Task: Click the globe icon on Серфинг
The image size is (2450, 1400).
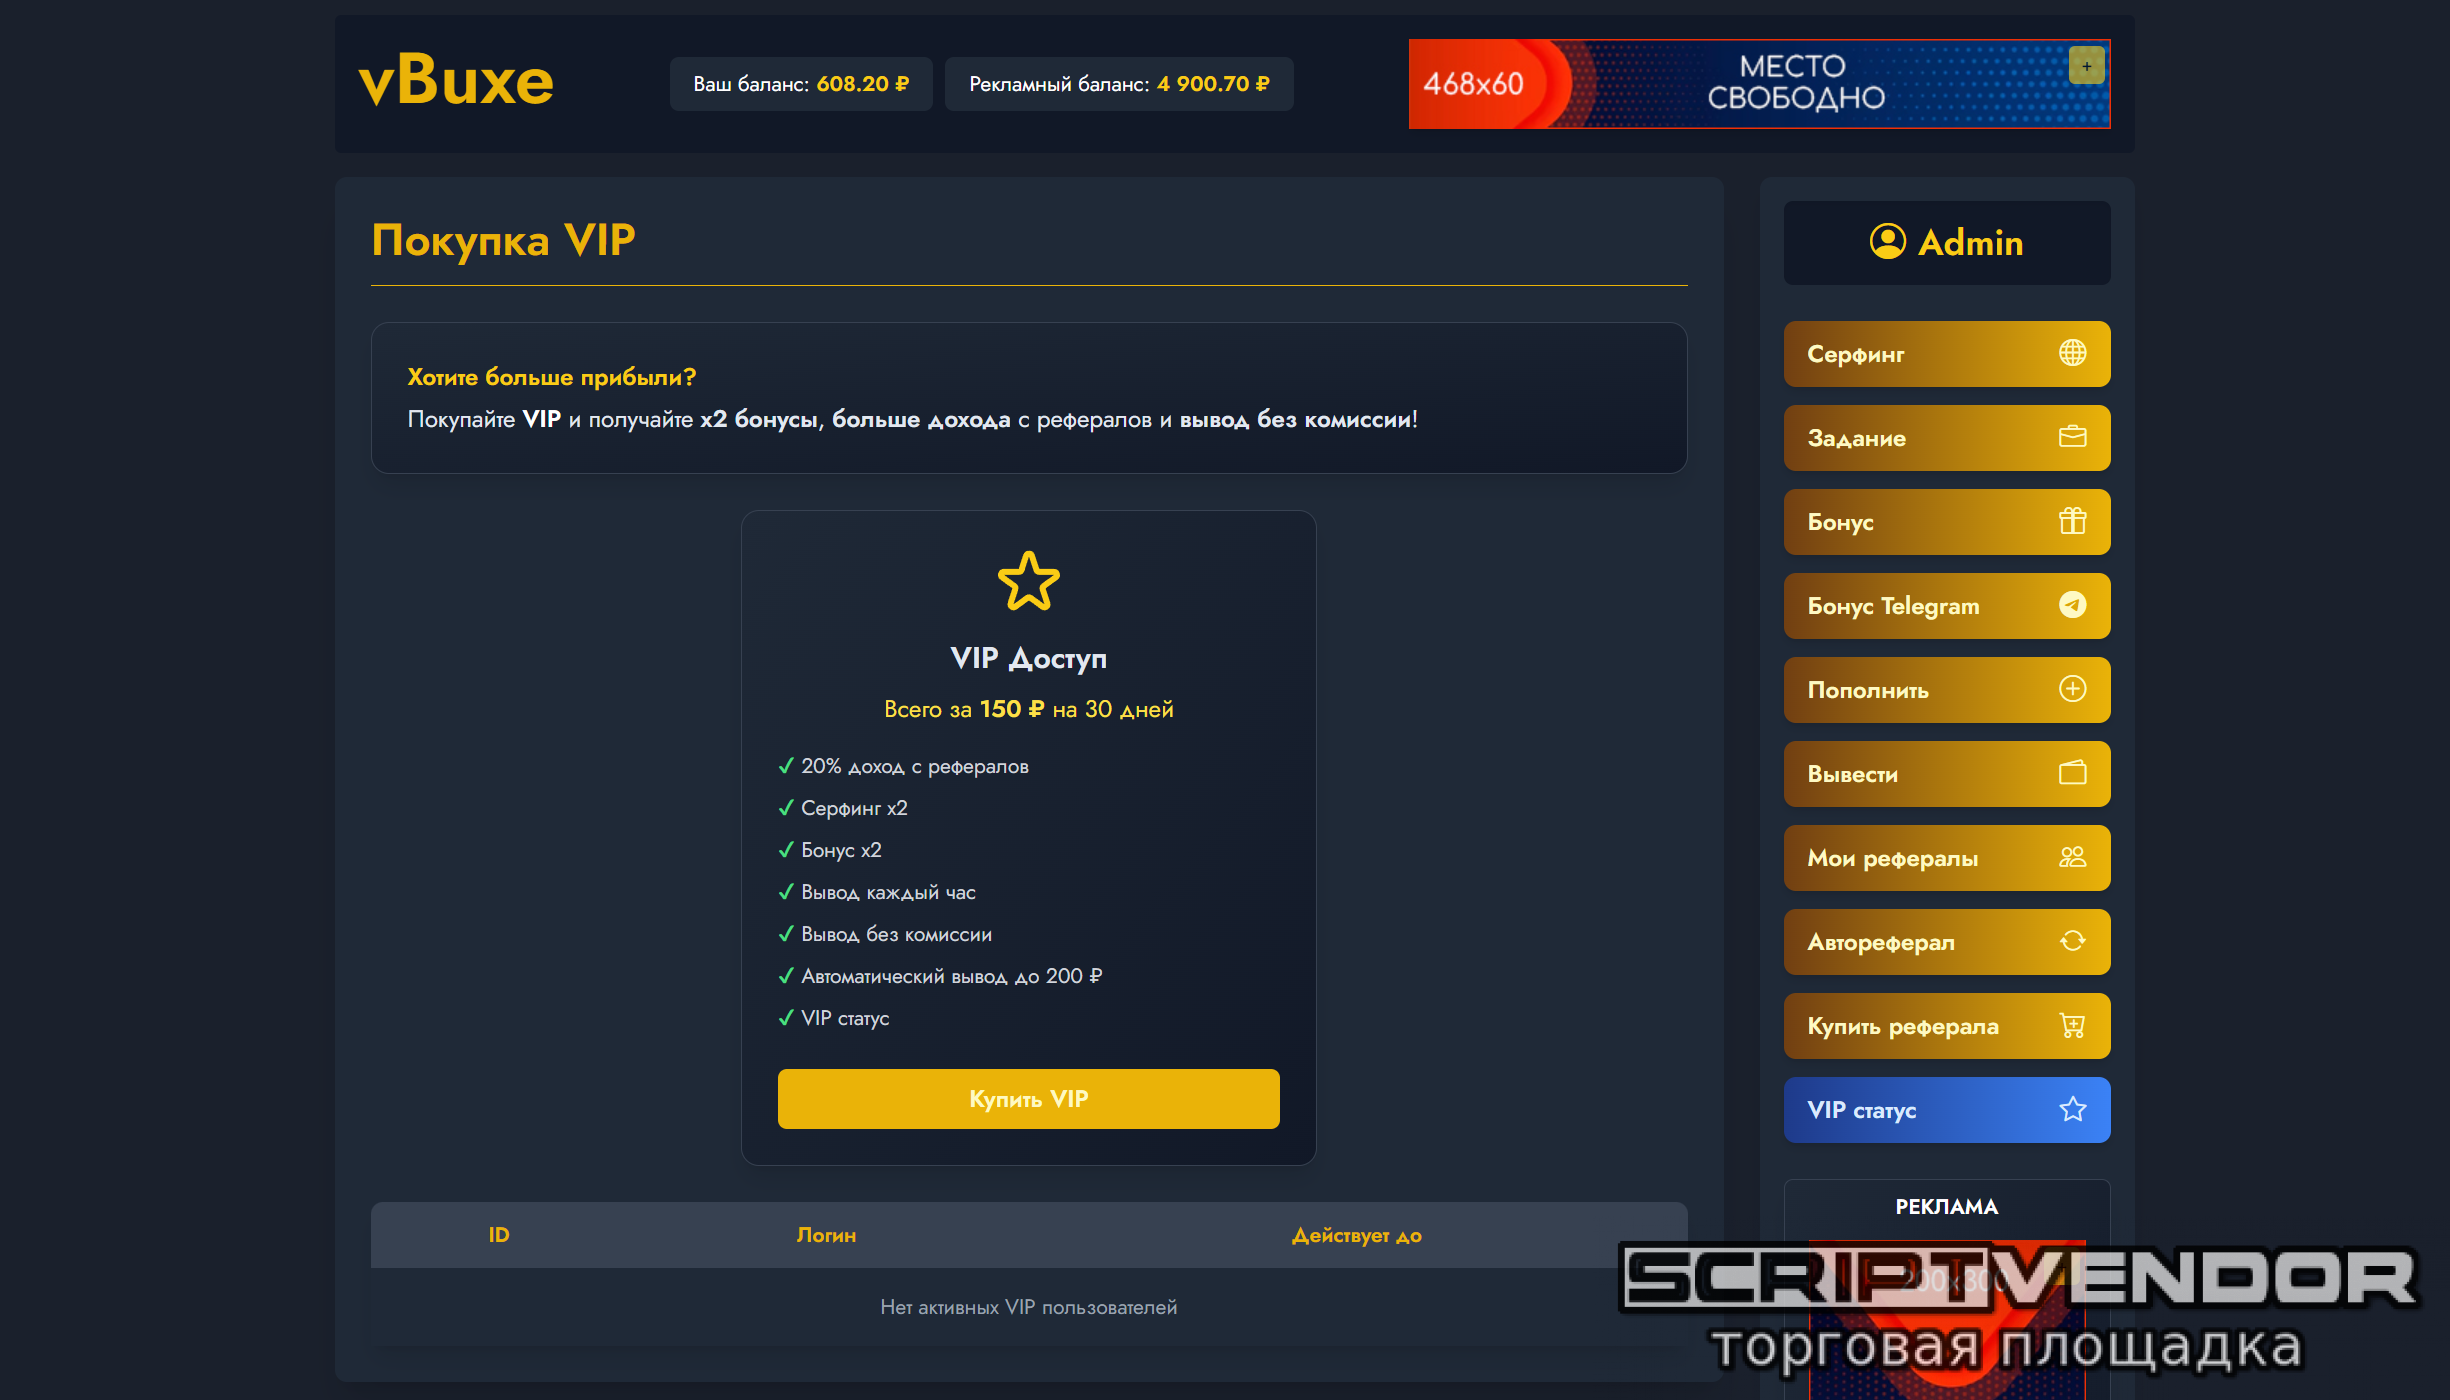Action: 2072,353
